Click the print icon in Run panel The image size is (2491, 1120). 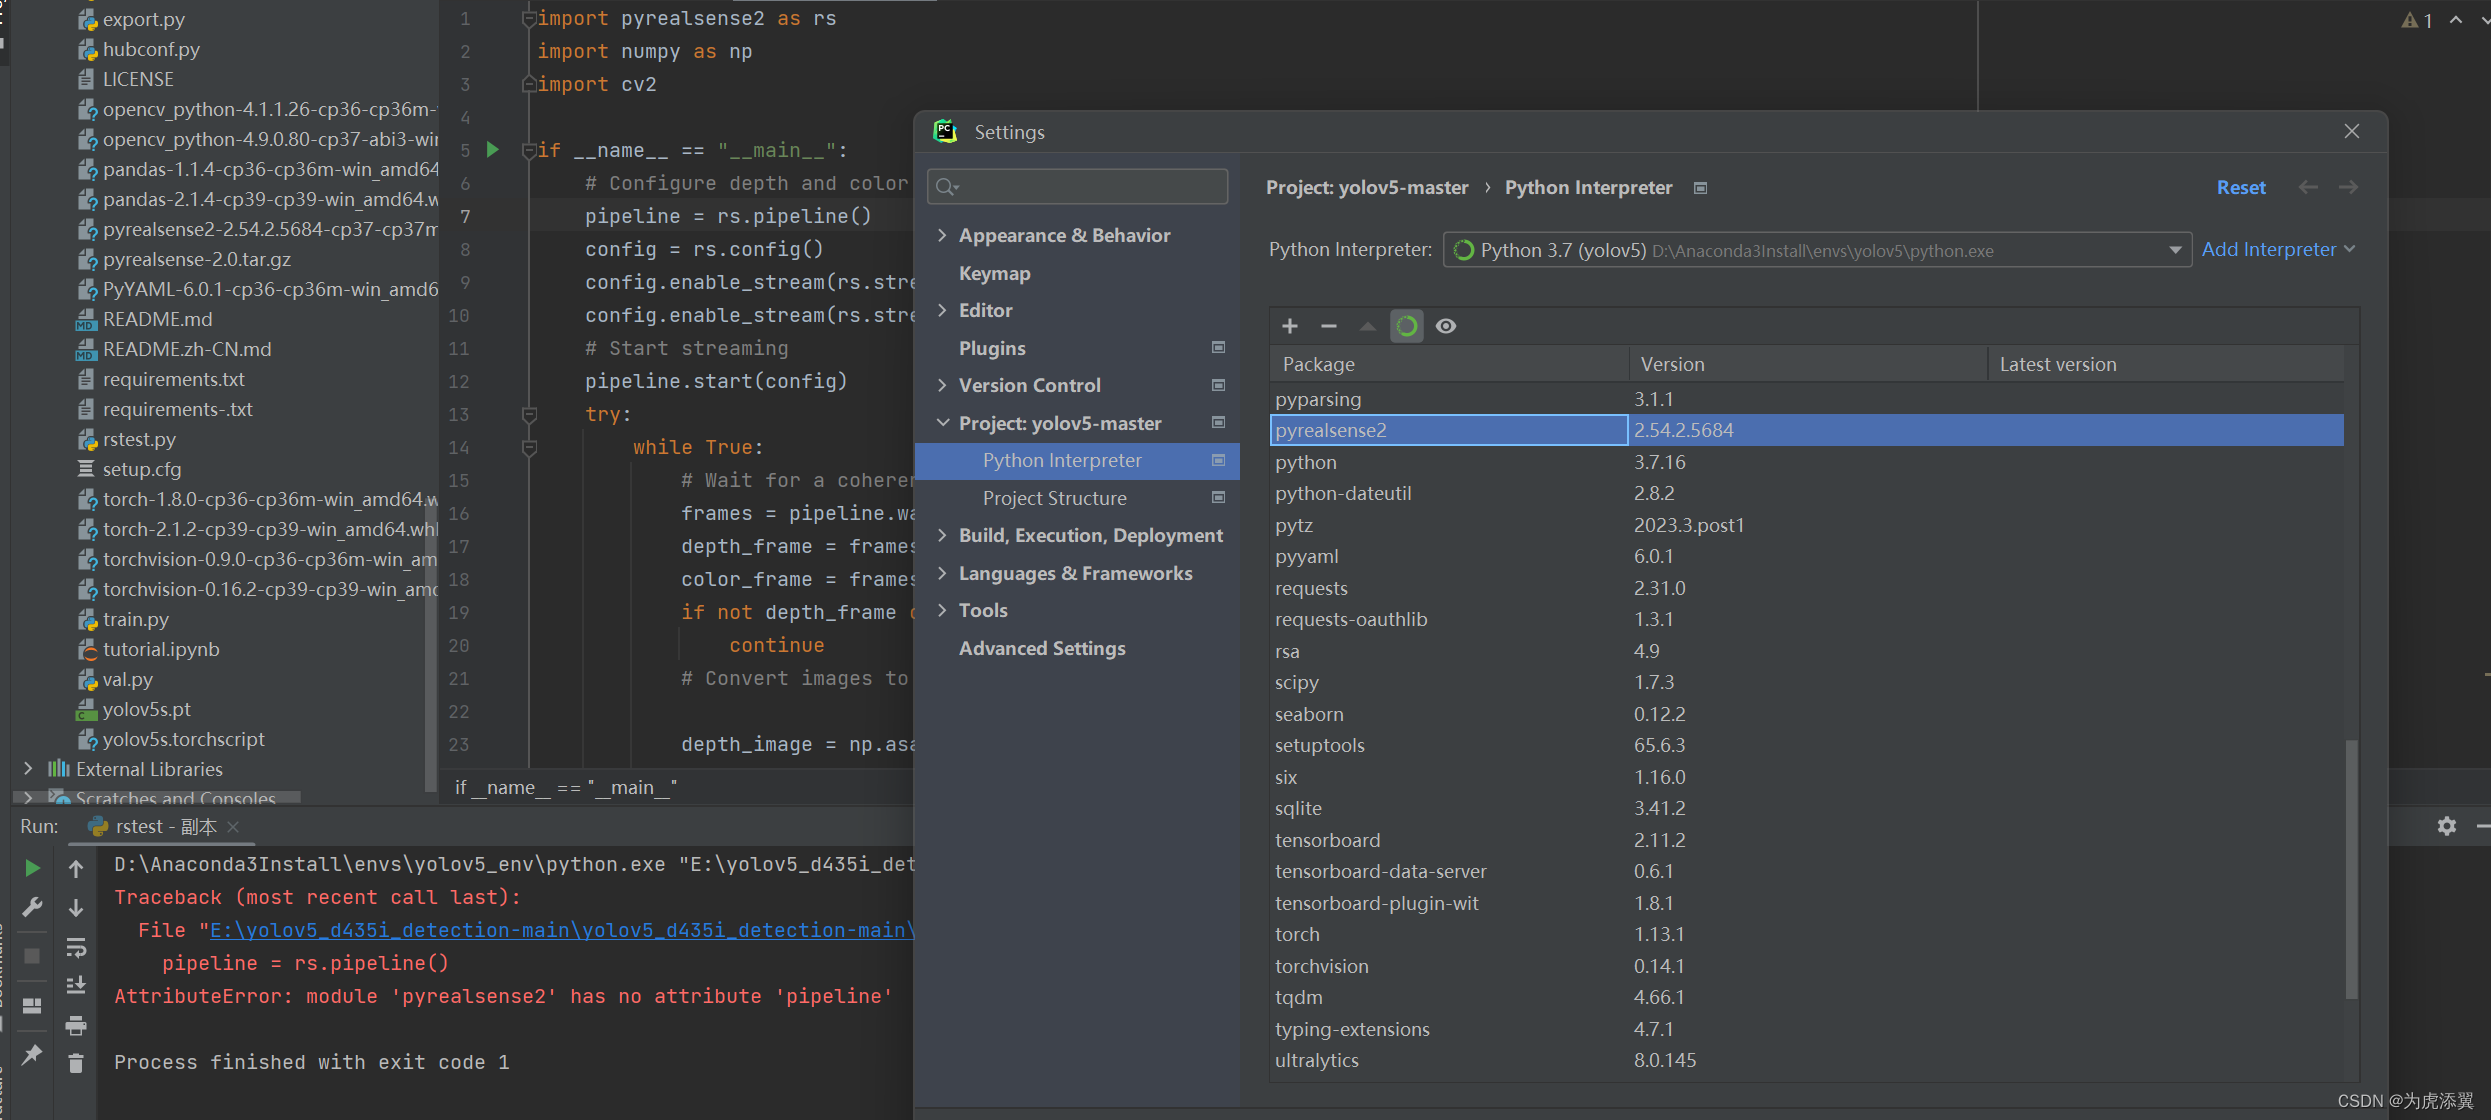(76, 1025)
